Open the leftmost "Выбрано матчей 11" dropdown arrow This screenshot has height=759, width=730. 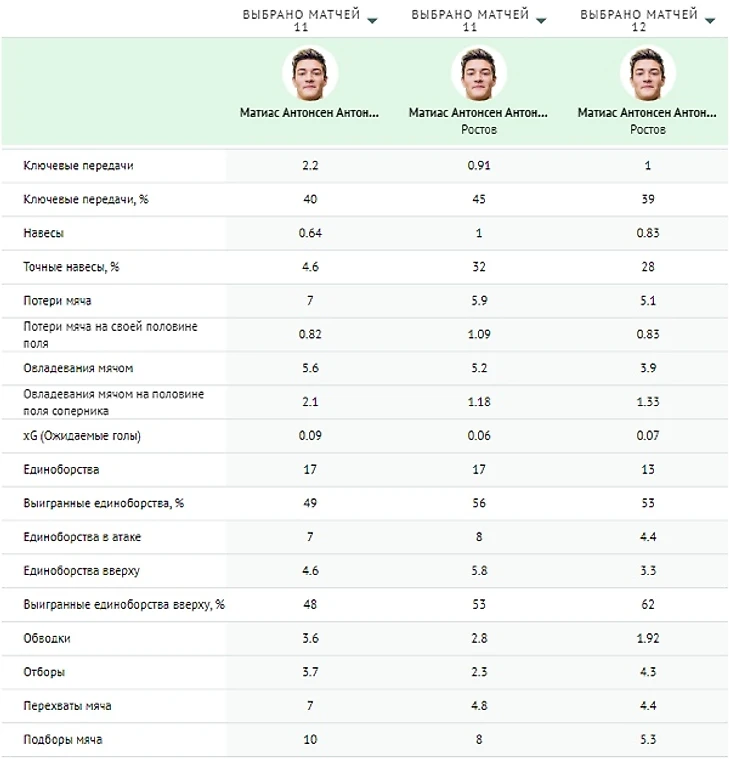point(373,20)
